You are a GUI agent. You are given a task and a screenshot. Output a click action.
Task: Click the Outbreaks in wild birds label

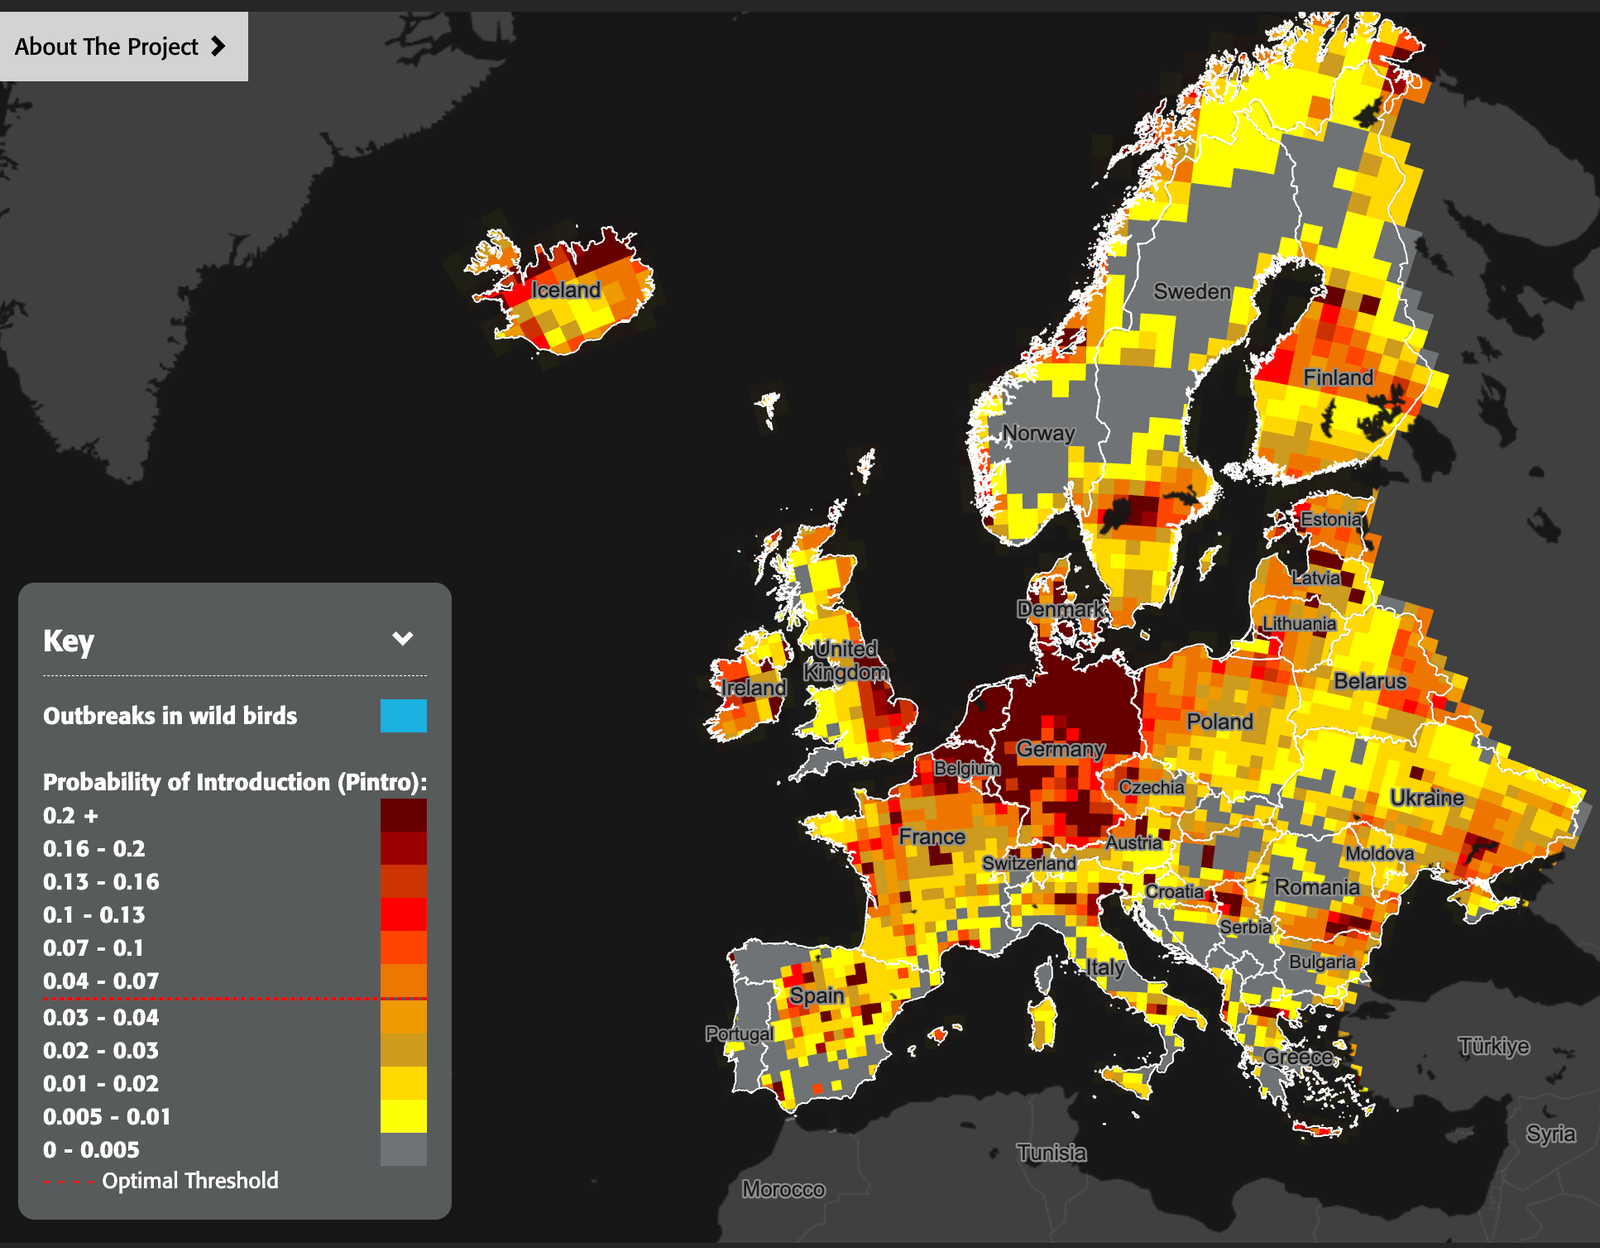point(170,716)
